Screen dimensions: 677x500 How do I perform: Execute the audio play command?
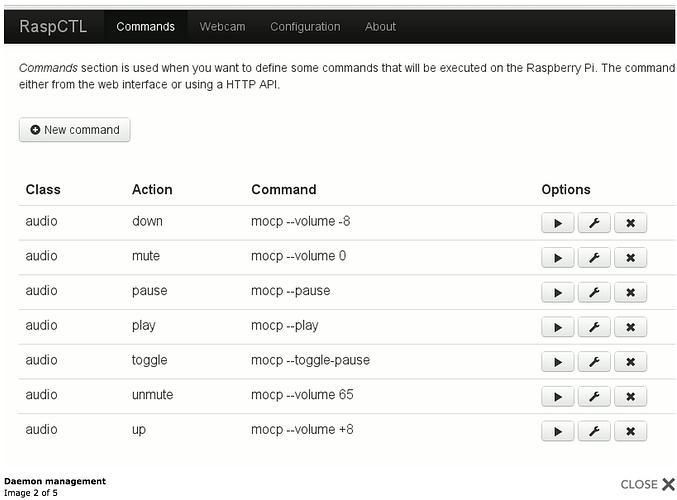pyautogui.click(x=557, y=327)
